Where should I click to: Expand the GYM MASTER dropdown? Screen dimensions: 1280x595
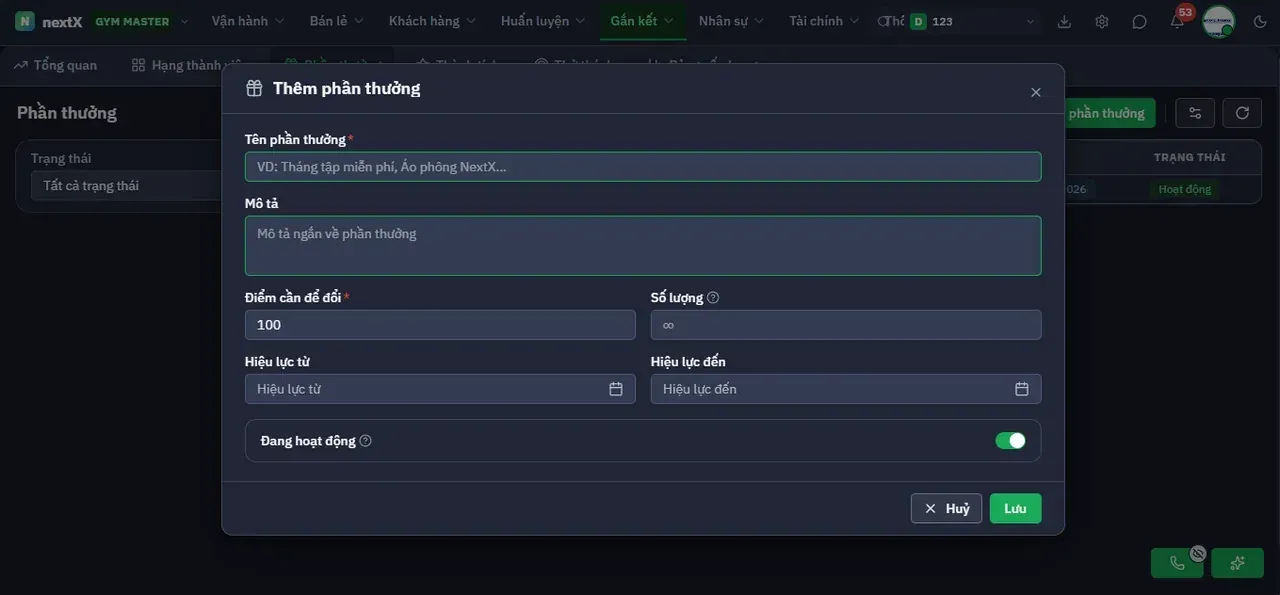pyautogui.click(x=141, y=21)
